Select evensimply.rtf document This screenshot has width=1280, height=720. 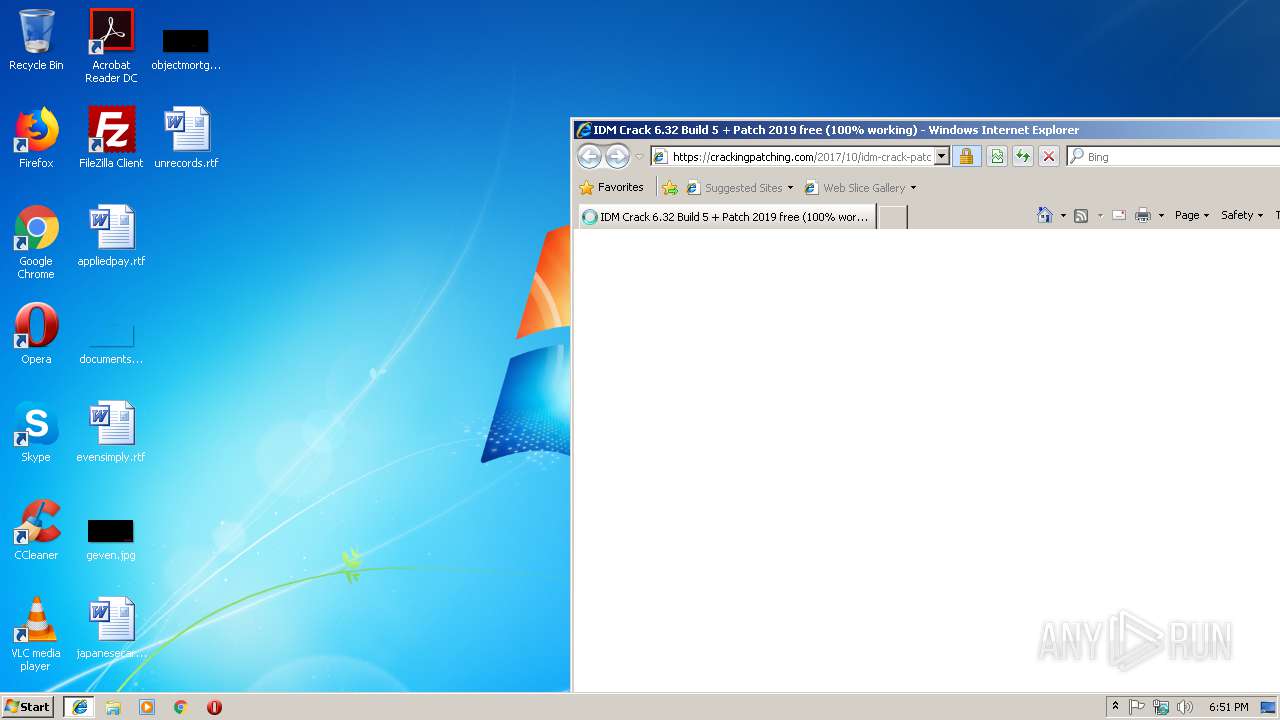(111, 432)
